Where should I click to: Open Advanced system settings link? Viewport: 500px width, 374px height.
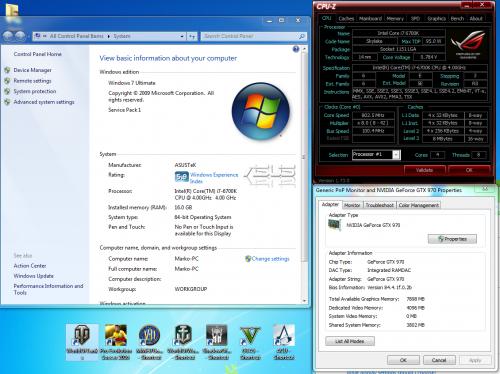[x=44, y=102]
